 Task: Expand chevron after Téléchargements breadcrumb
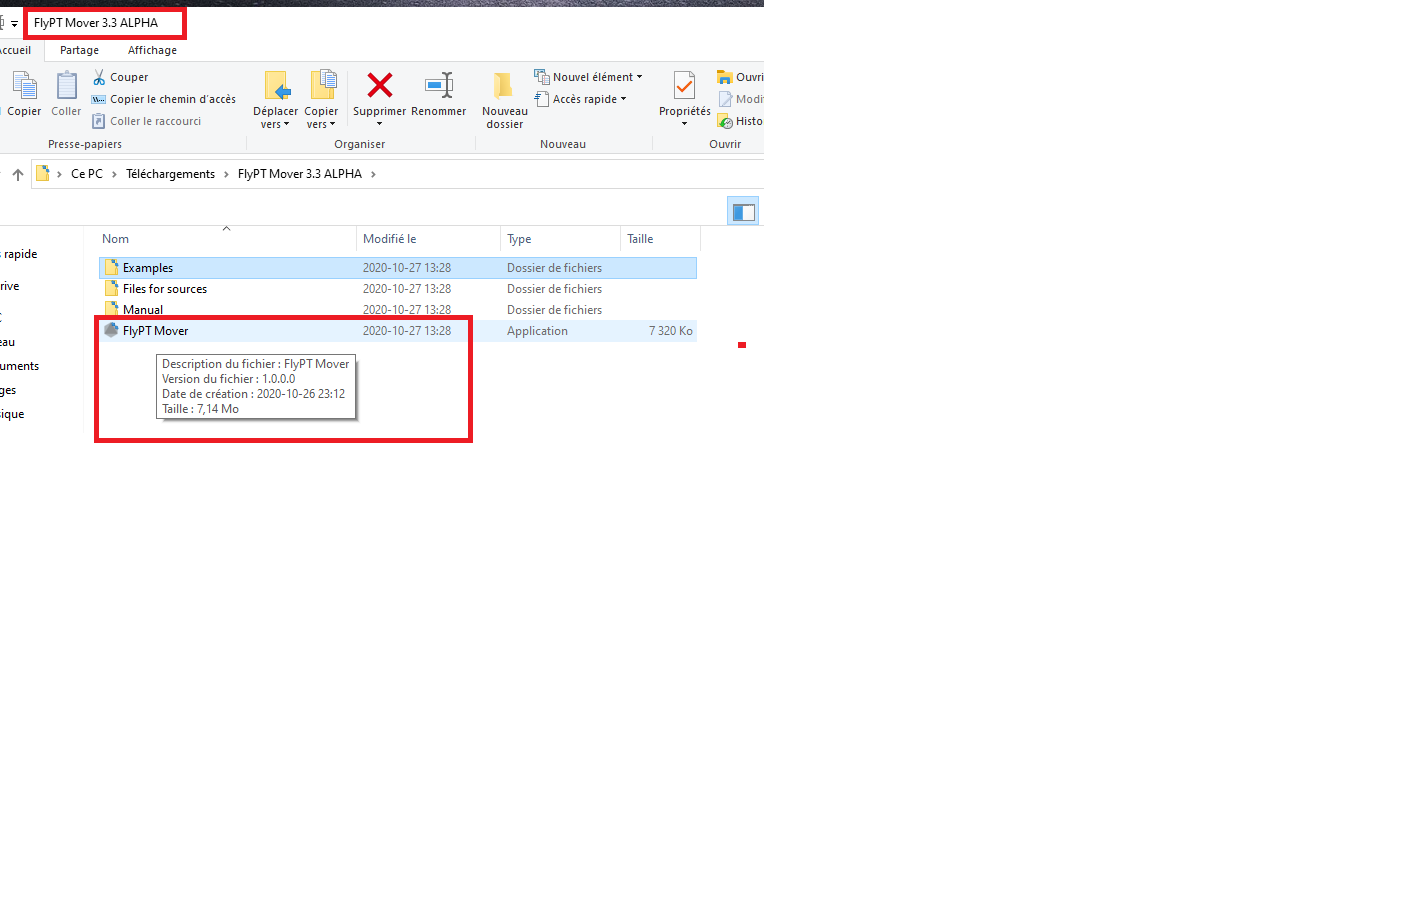click(226, 174)
